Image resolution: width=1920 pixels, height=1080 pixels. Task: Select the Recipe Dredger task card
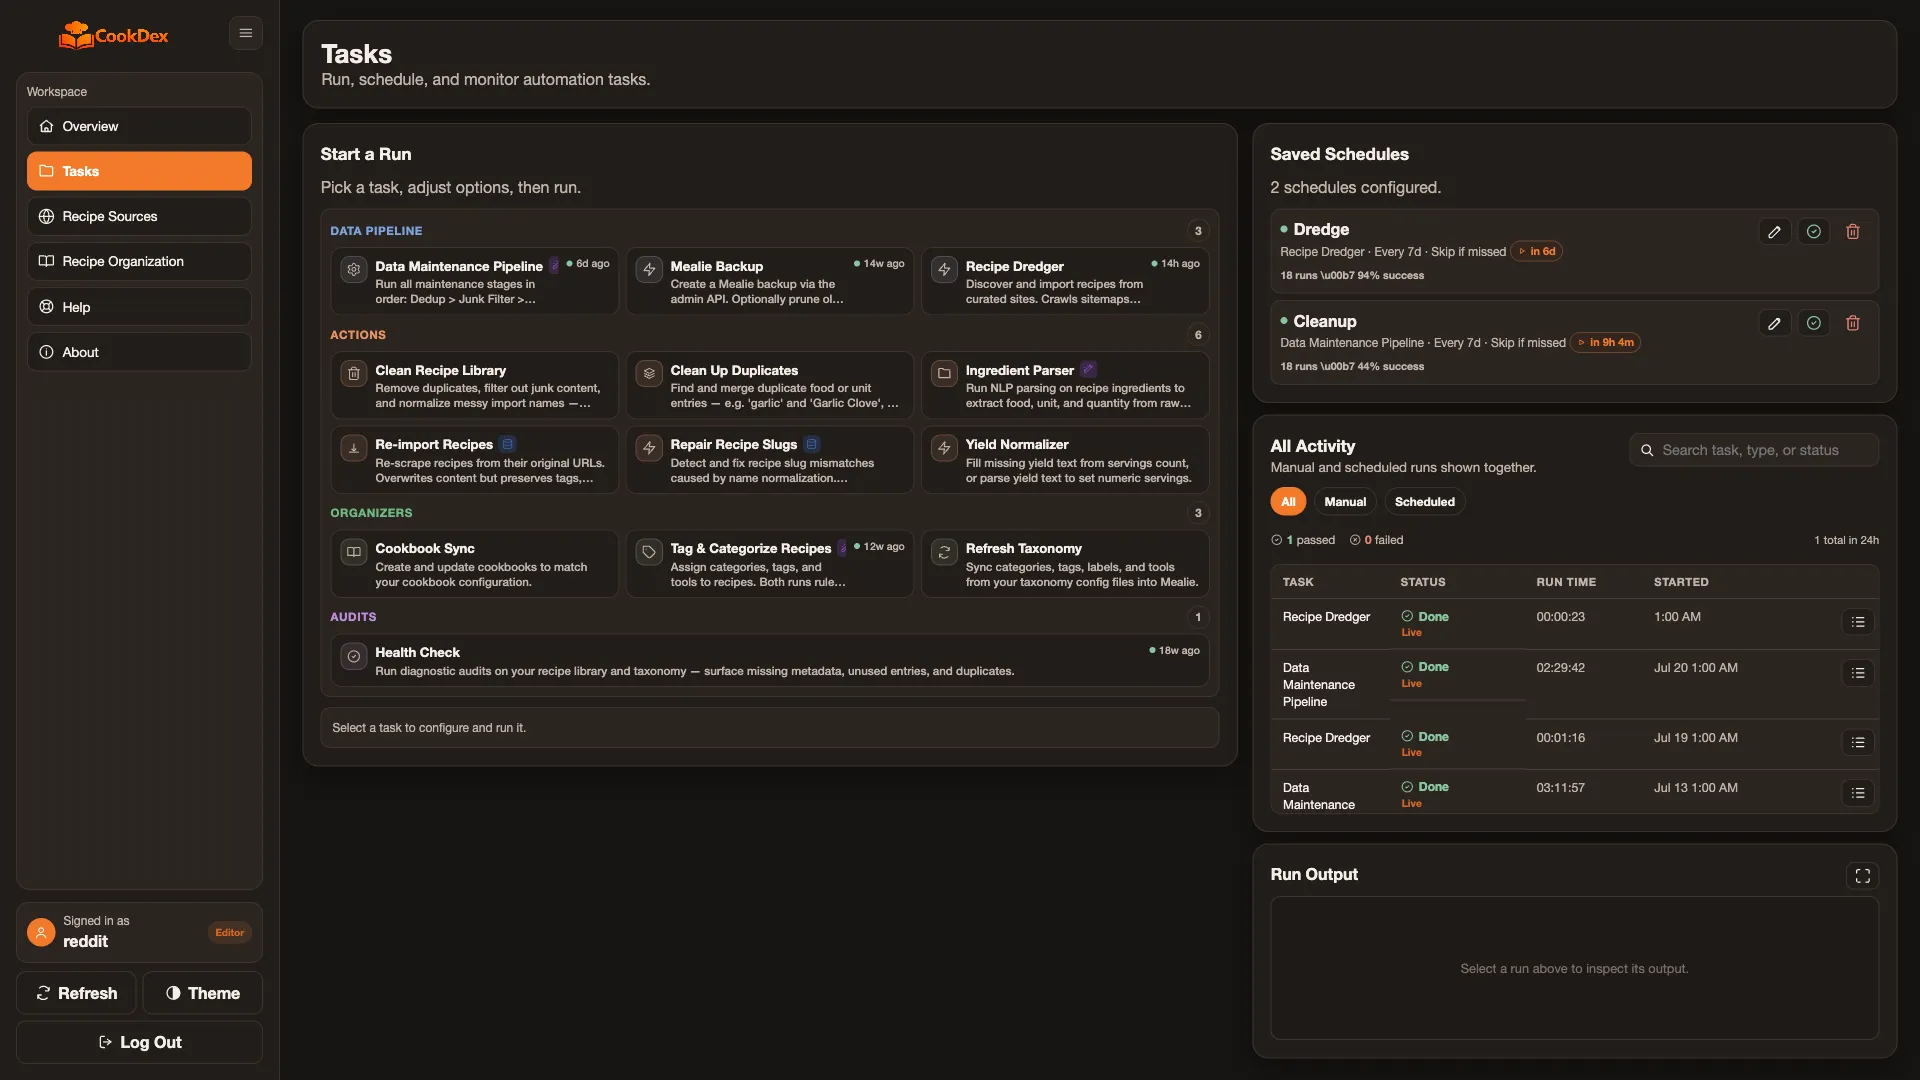[1065, 281]
